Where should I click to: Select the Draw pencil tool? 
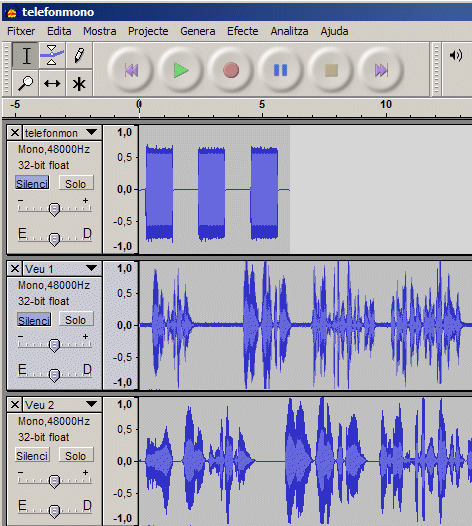click(79, 56)
